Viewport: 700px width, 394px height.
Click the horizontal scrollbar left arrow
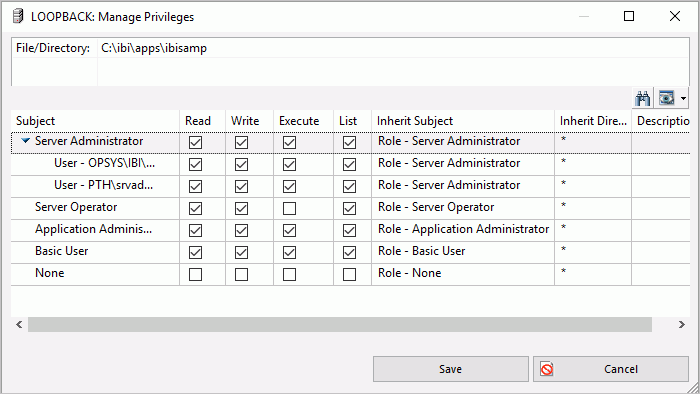19,324
